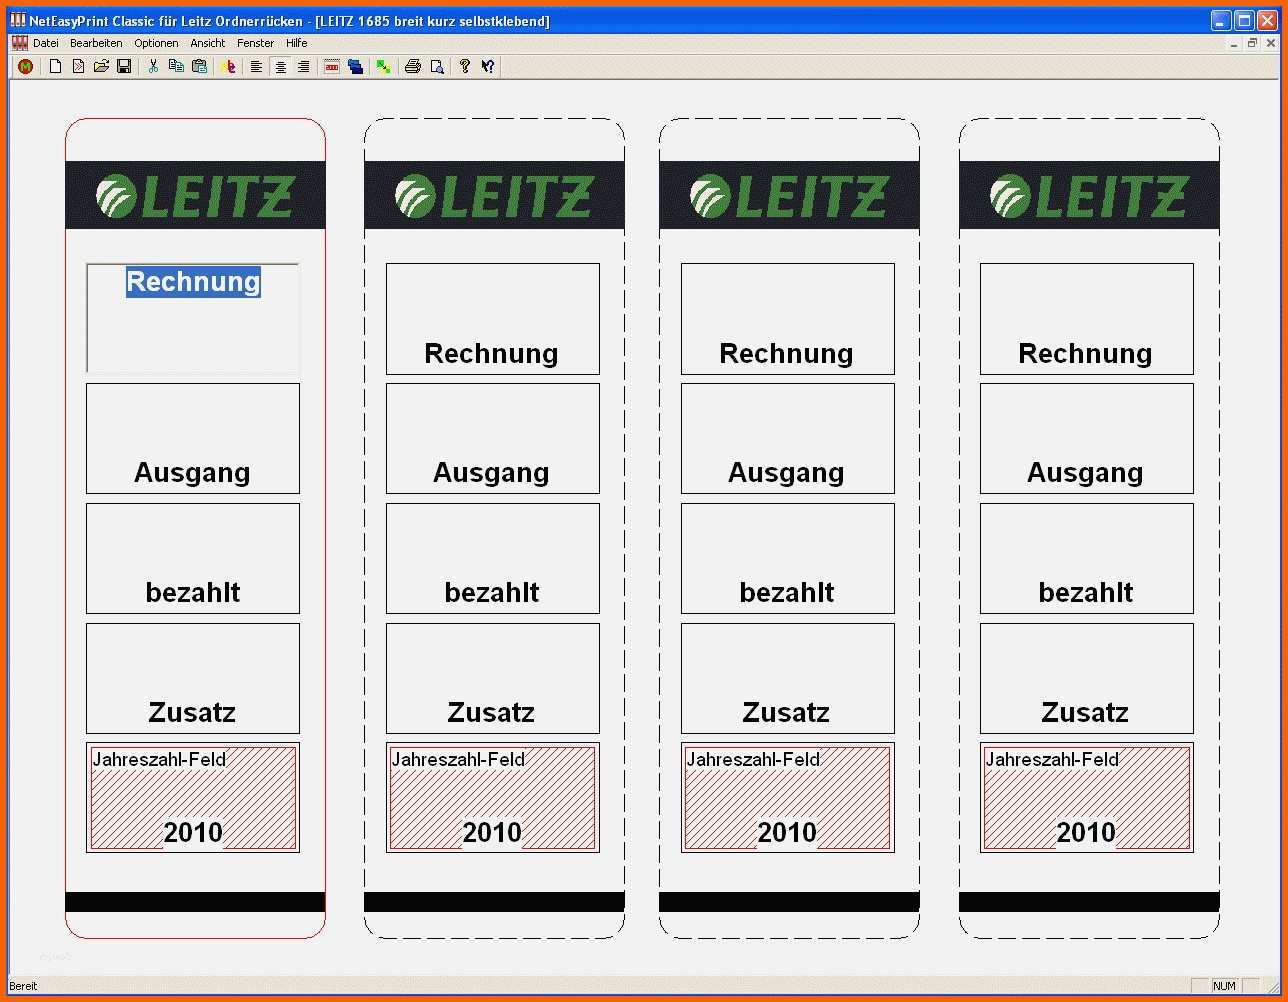1288x1002 pixels.
Task: Open the Fenster menu
Action: click(x=255, y=43)
